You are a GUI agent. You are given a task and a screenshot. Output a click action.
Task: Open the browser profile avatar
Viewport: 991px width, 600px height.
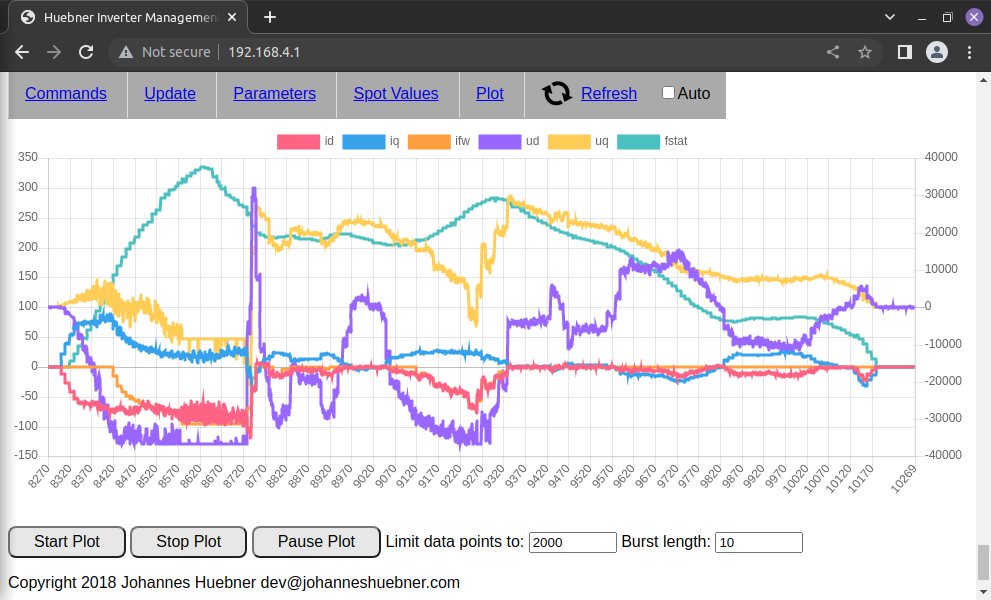pyautogui.click(x=937, y=52)
